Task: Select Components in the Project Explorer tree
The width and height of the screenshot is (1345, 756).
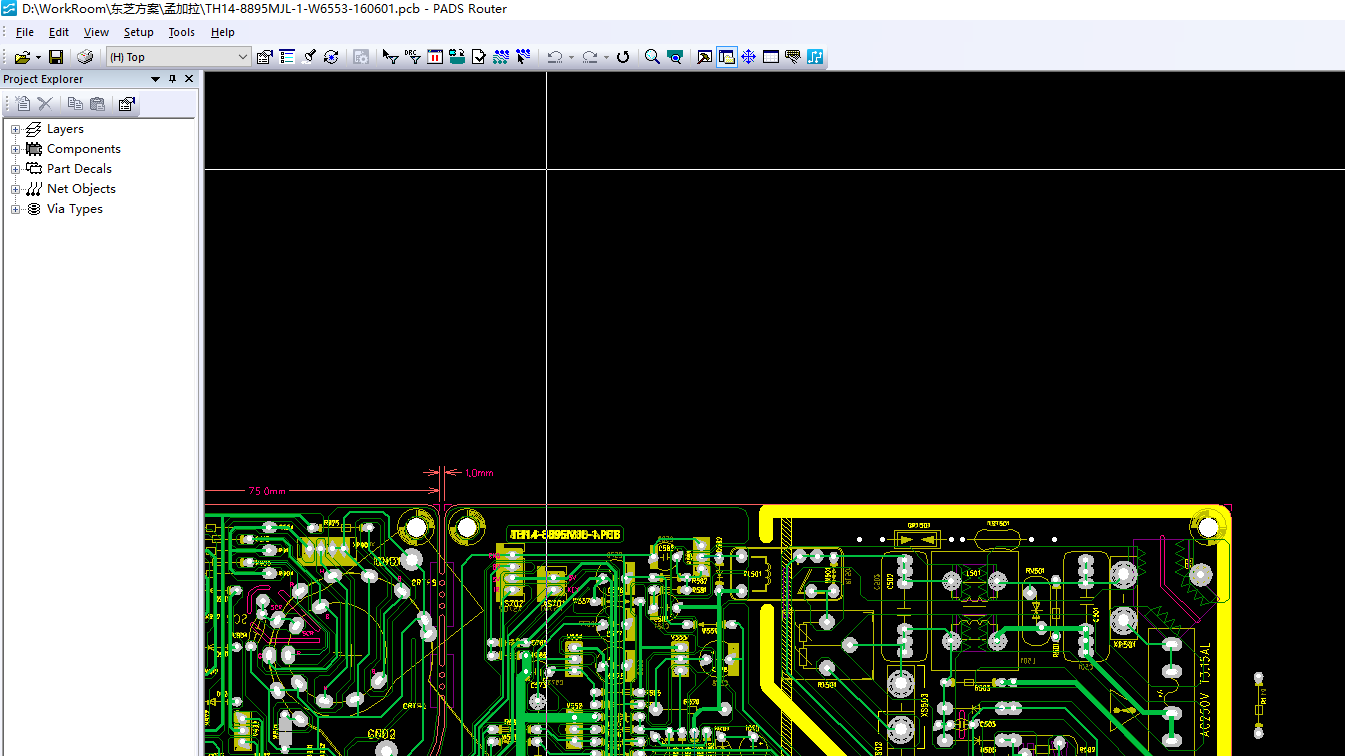Action: coord(84,149)
